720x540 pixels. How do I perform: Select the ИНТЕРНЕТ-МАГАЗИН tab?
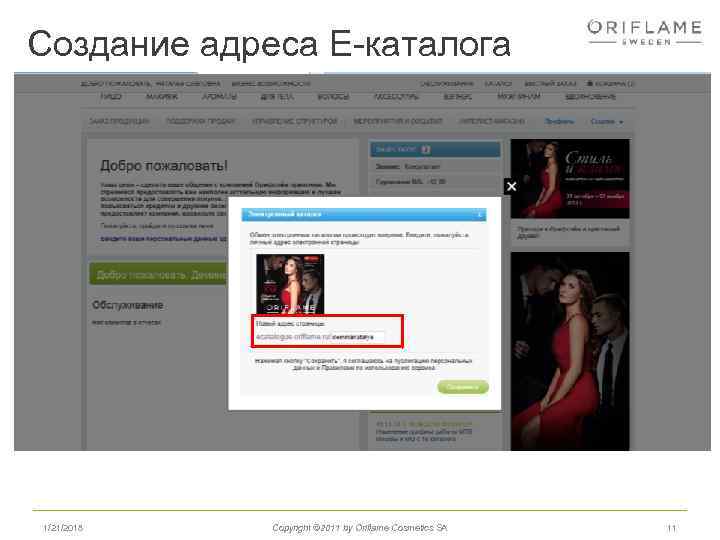(x=492, y=121)
